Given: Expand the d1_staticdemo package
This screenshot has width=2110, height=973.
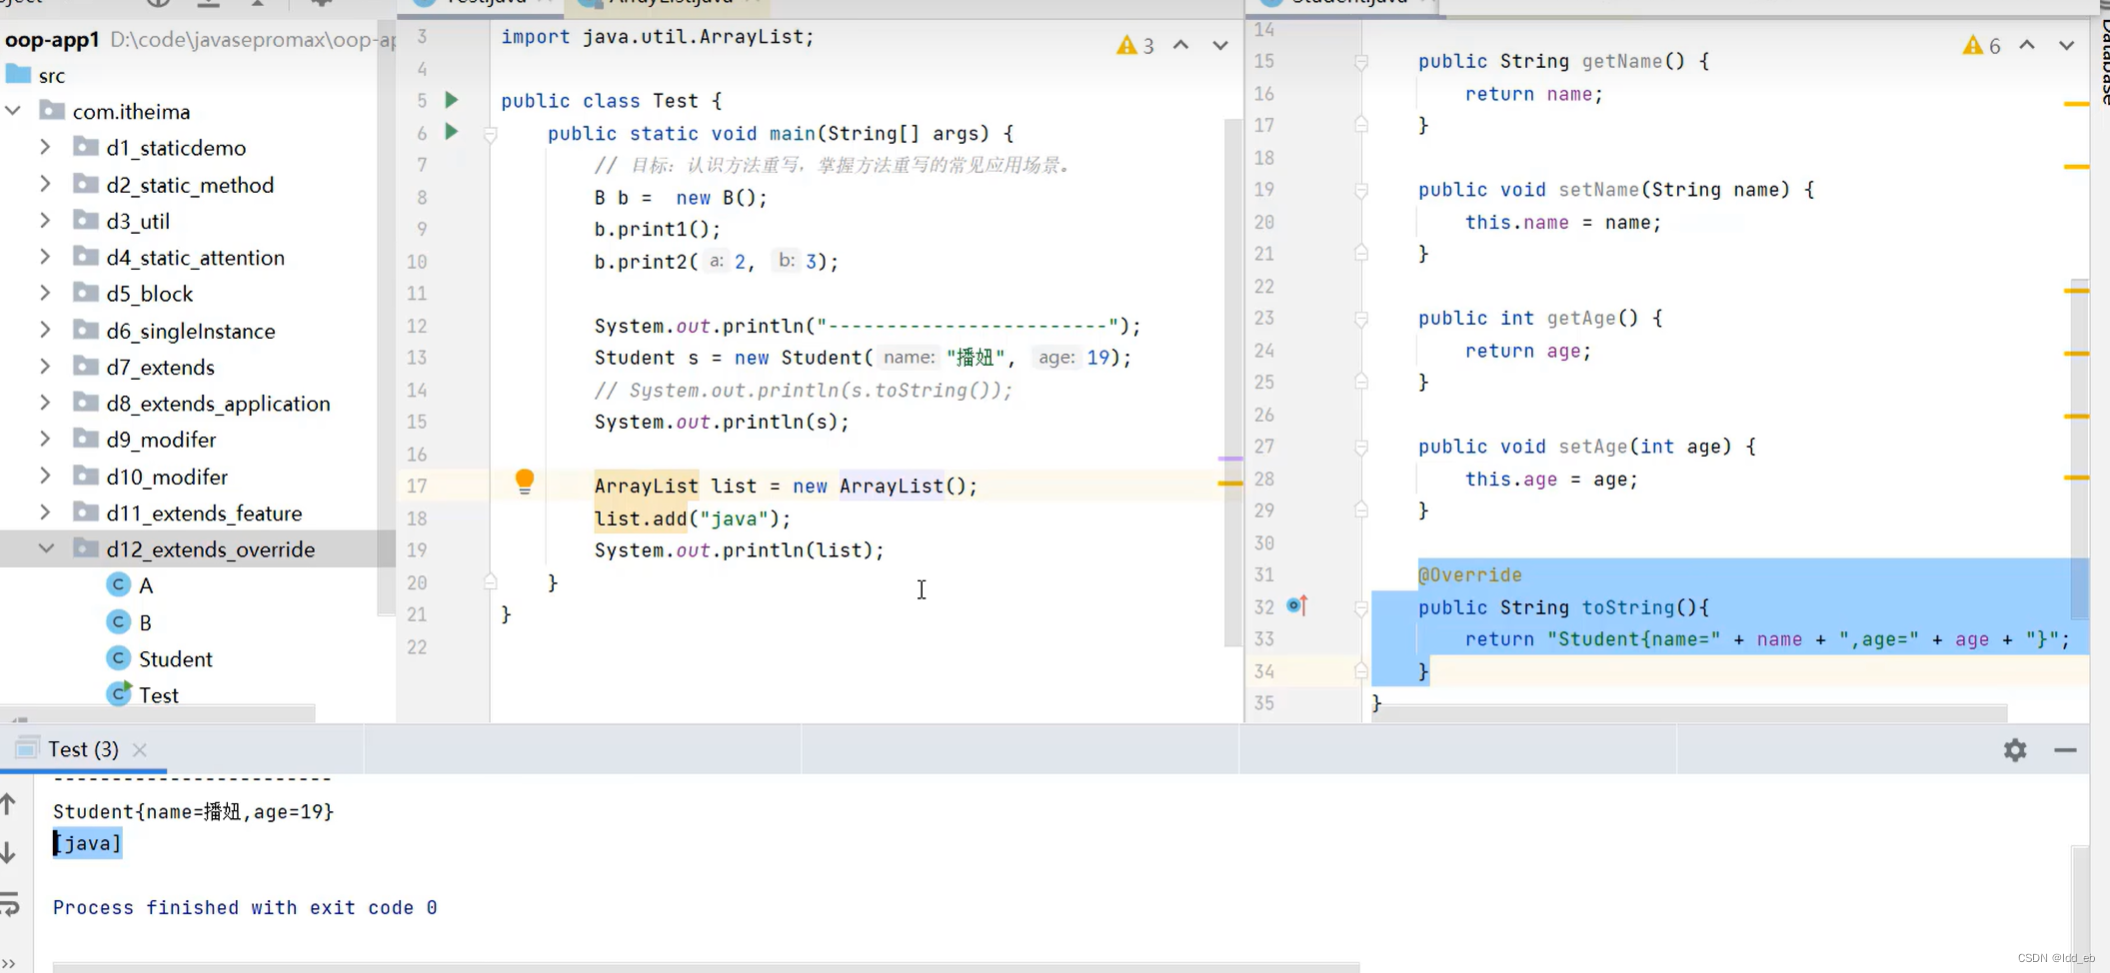Looking at the screenshot, I should tap(45, 147).
